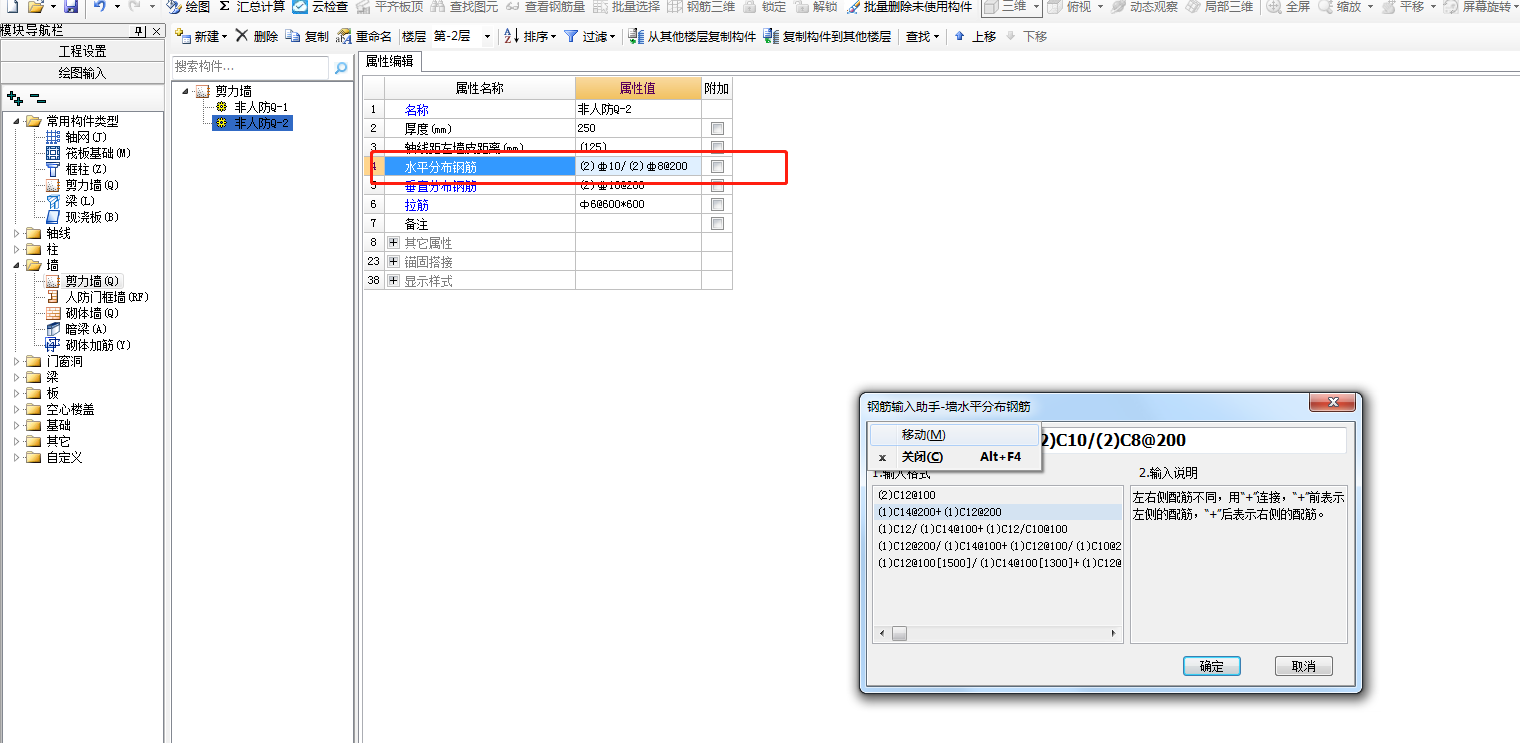Expand the 显示样式 property group
The image size is (1520, 743).
[x=393, y=281]
